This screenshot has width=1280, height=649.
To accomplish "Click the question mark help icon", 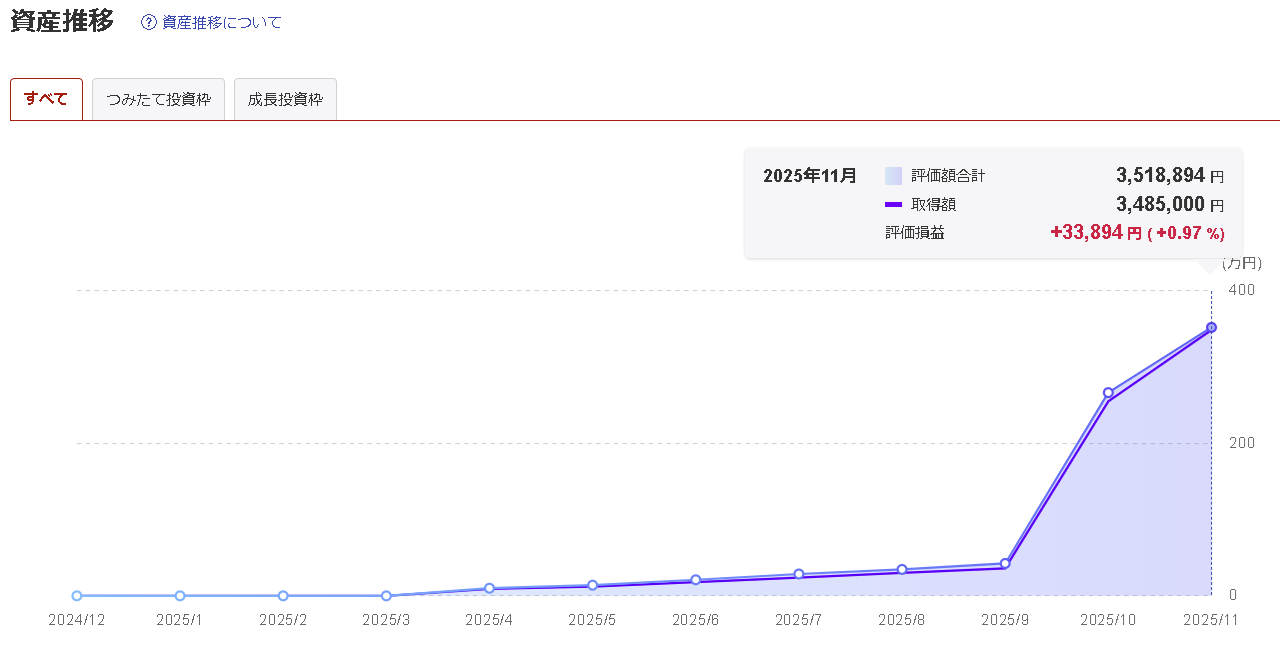I will tap(149, 22).
